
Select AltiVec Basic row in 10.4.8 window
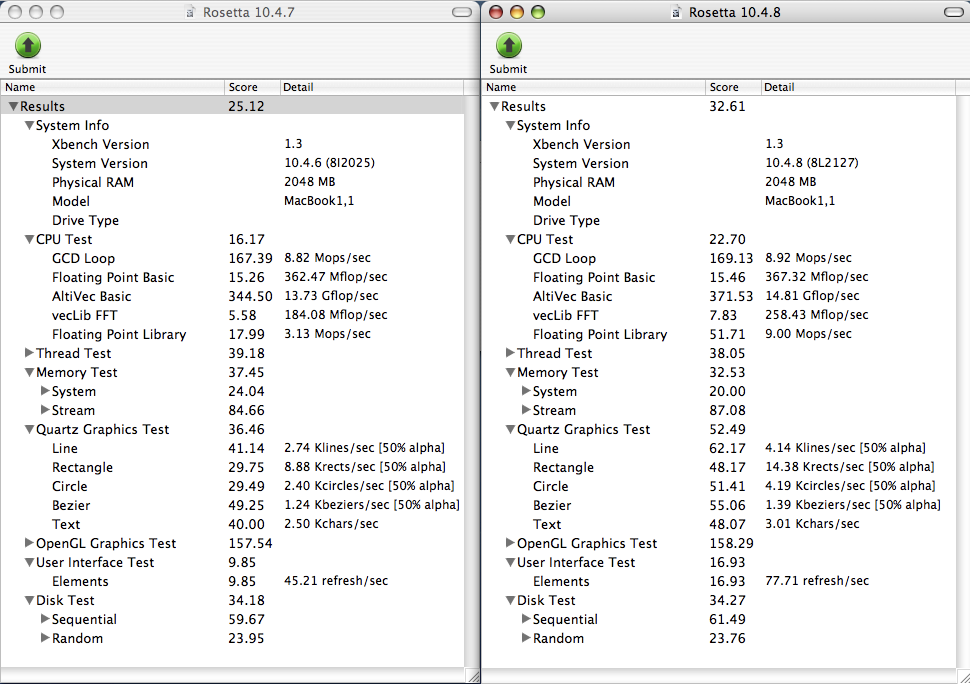click(x=718, y=296)
